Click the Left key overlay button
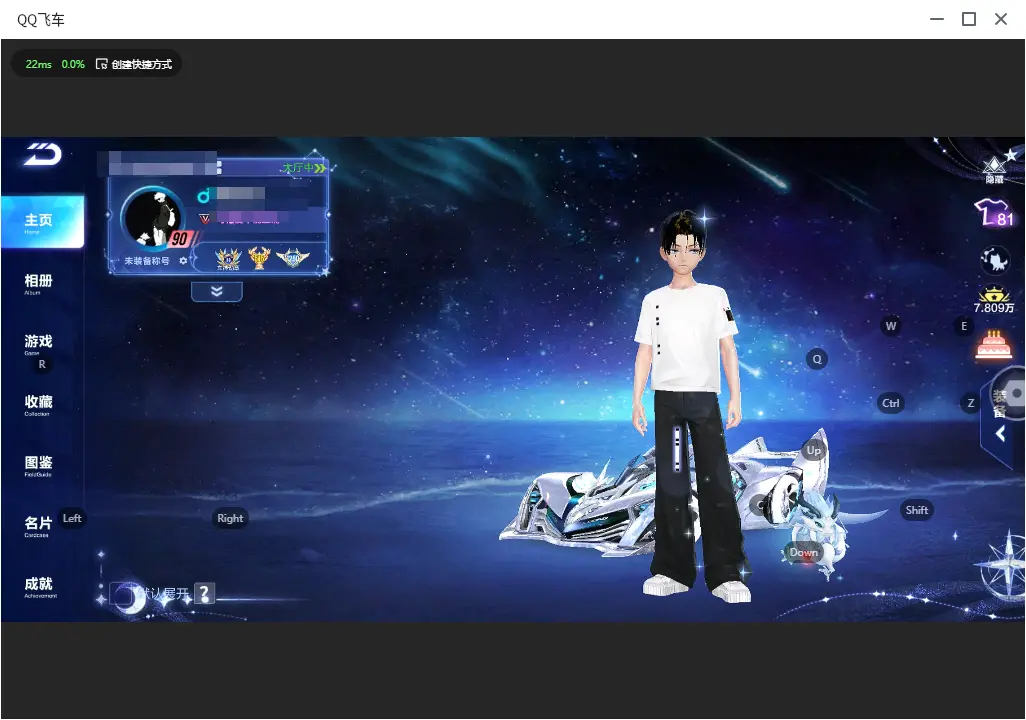Image resolution: width=1026 pixels, height=720 pixels. pos(72,518)
